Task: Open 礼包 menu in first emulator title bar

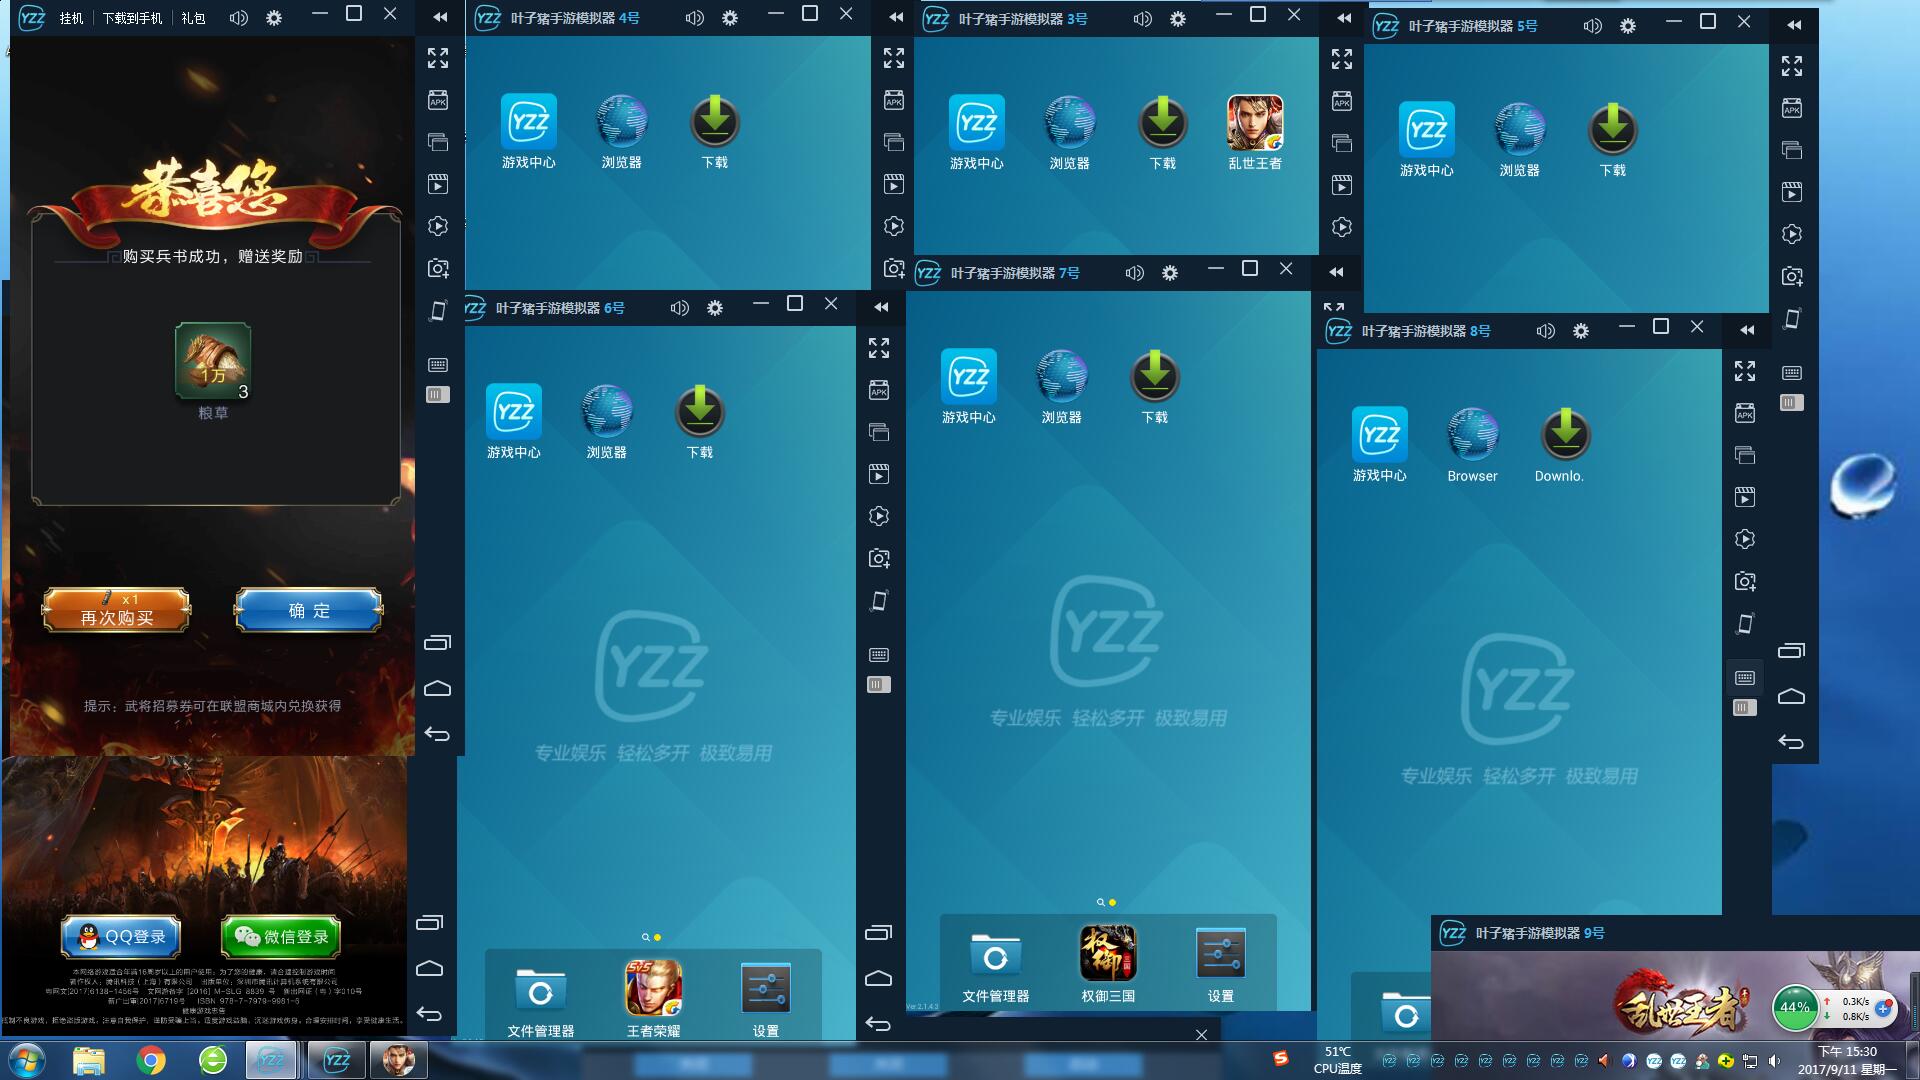Action: point(193,18)
